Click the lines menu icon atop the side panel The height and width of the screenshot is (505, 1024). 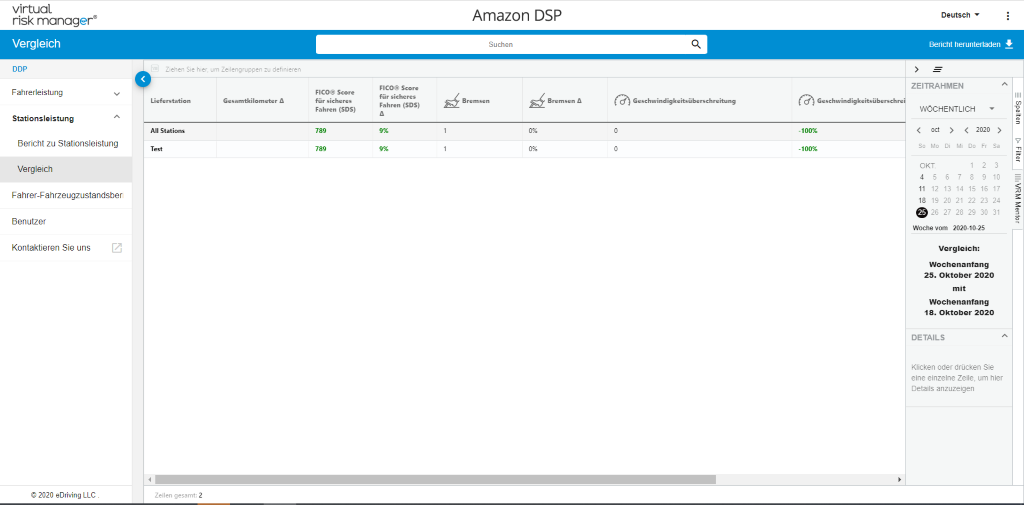pos(938,69)
